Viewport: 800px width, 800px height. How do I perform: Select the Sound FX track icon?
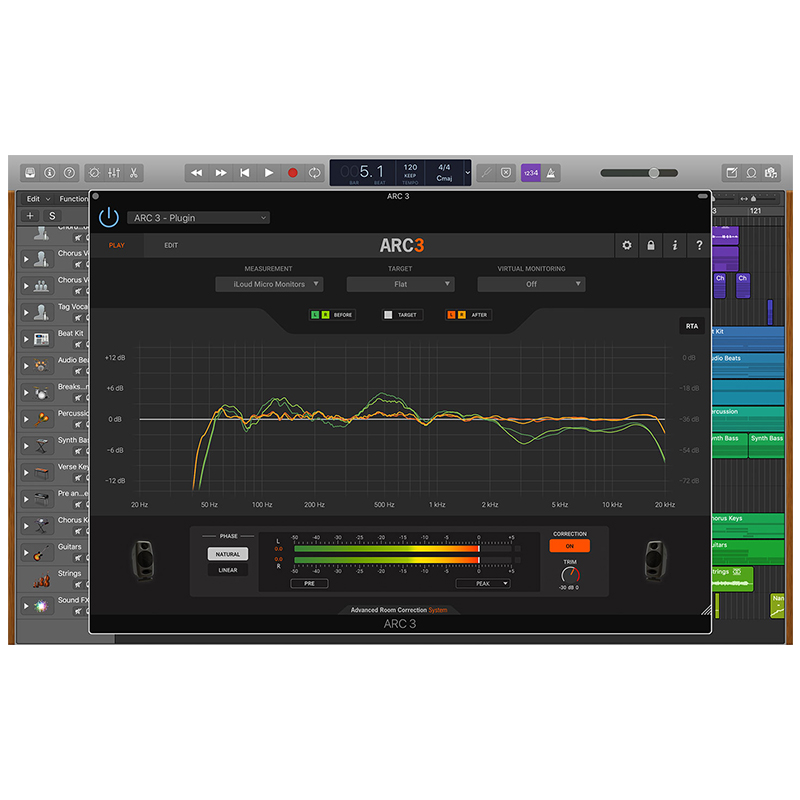click(41, 606)
